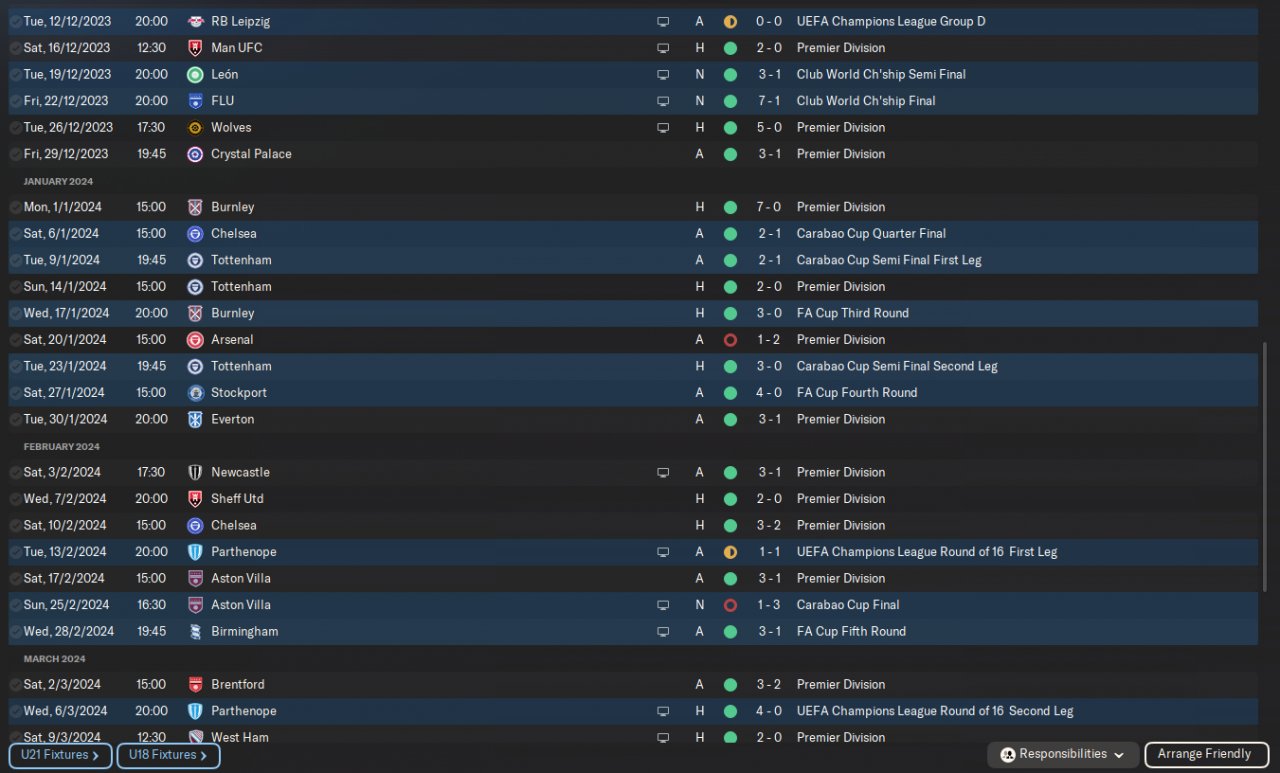Toggle checkmark circle beside 3/2/2024 Newcastle fixture
The image size is (1280, 773).
[x=15, y=473]
